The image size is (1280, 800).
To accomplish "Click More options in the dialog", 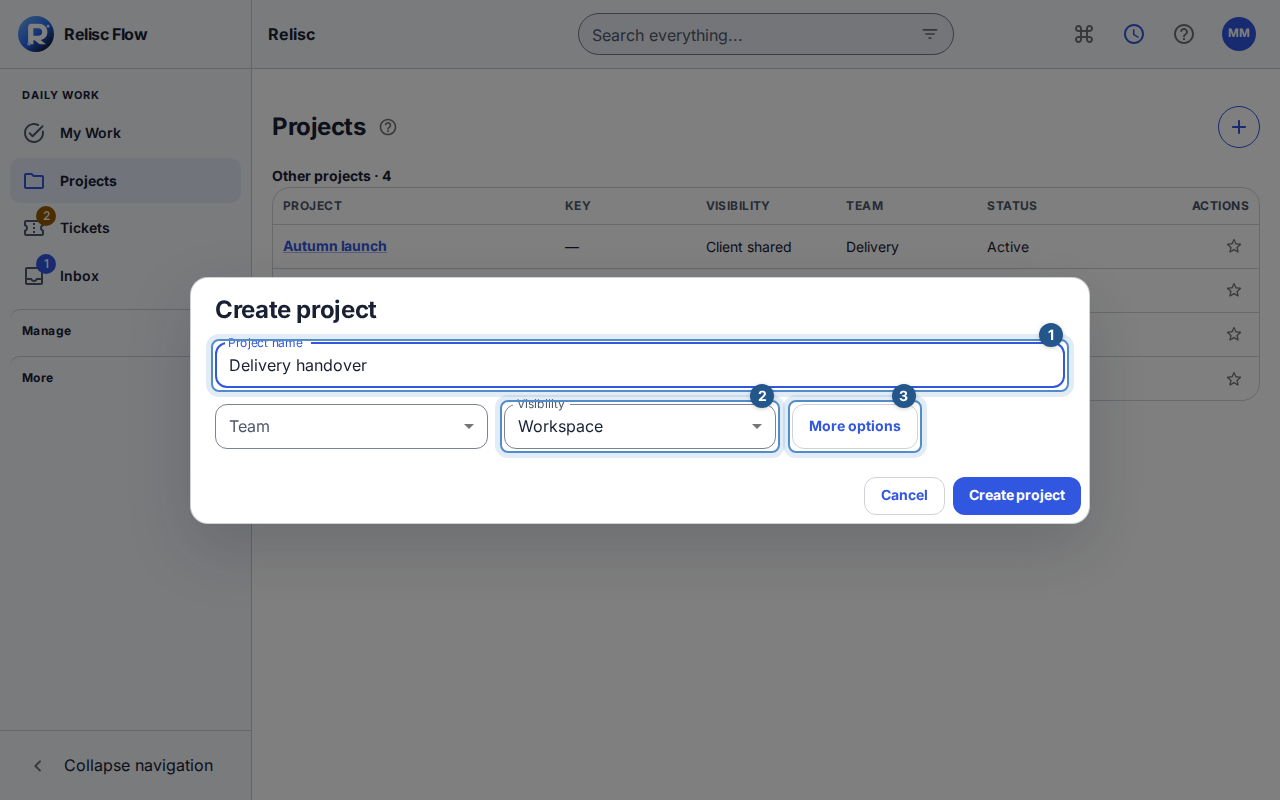I will click(855, 426).
